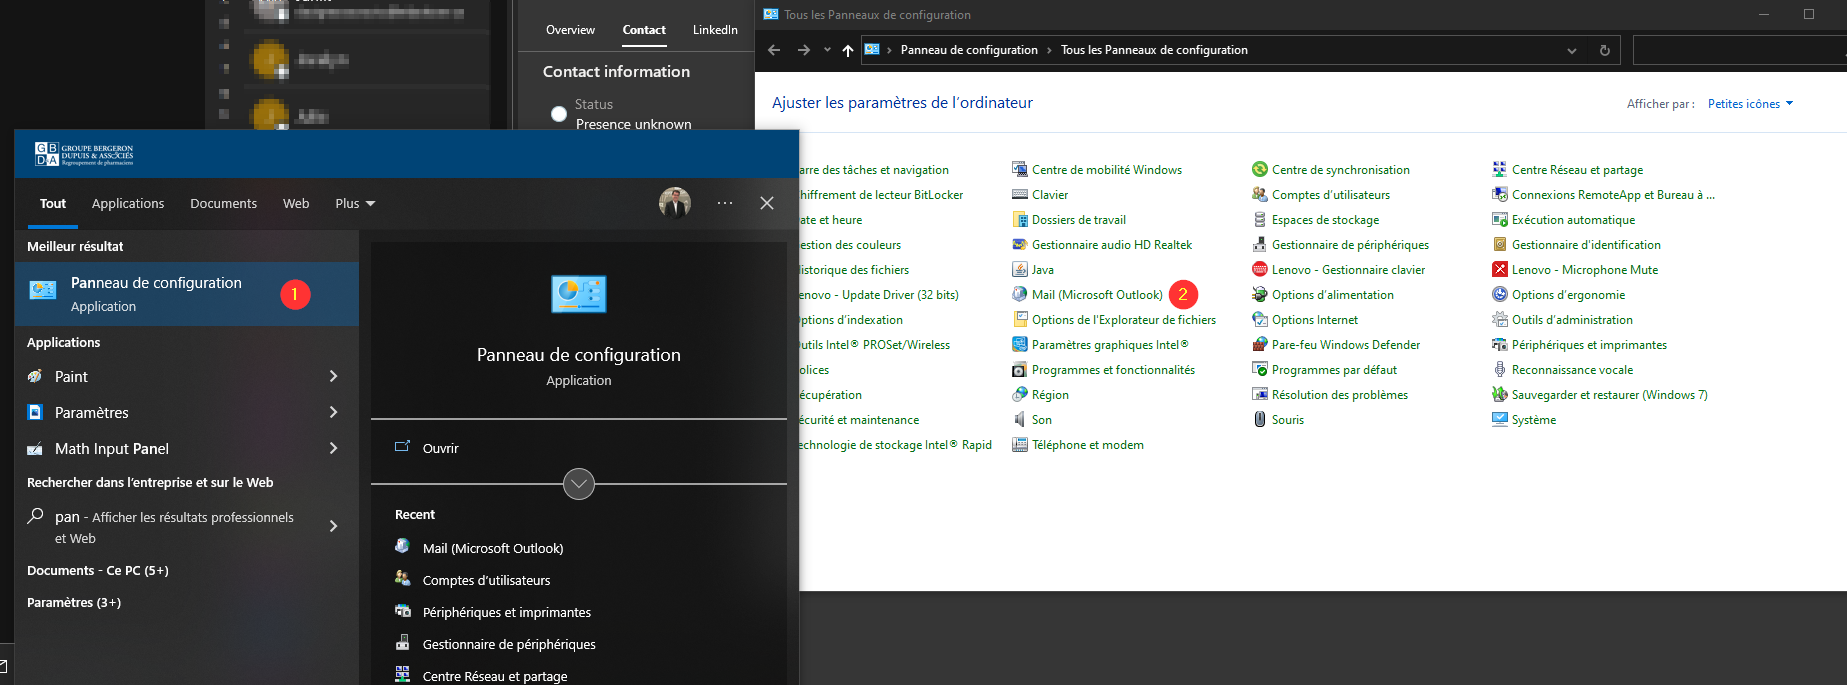This screenshot has width=1847, height=685.
Task: Open user profile picture in search panel
Action: 675,203
